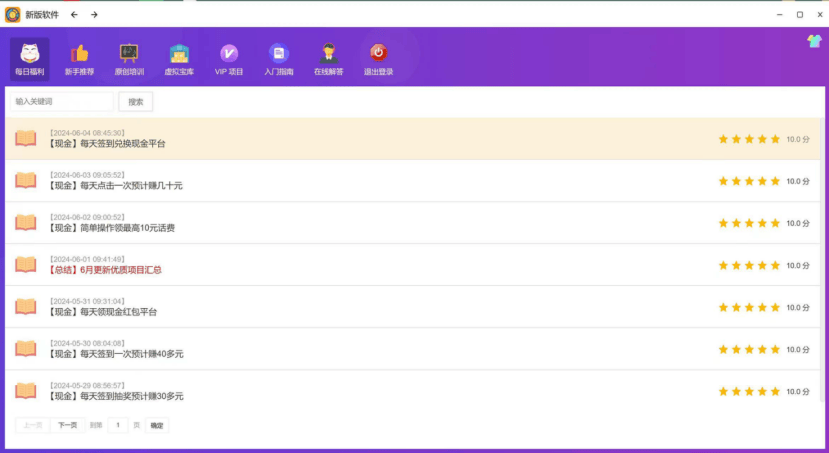Click timestamp 2024-06-04 08:45:30
The width and height of the screenshot is (829, 453).
(x=87, y=133)
